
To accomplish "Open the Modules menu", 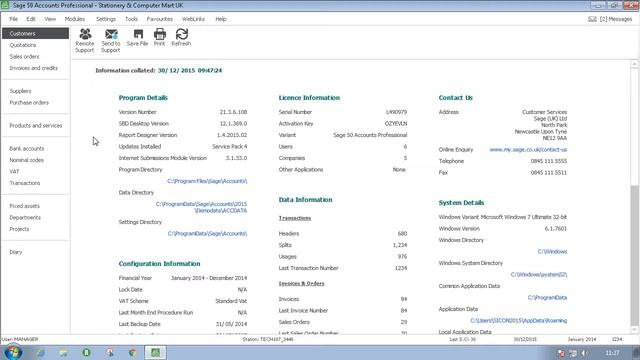I will [75, 19].
